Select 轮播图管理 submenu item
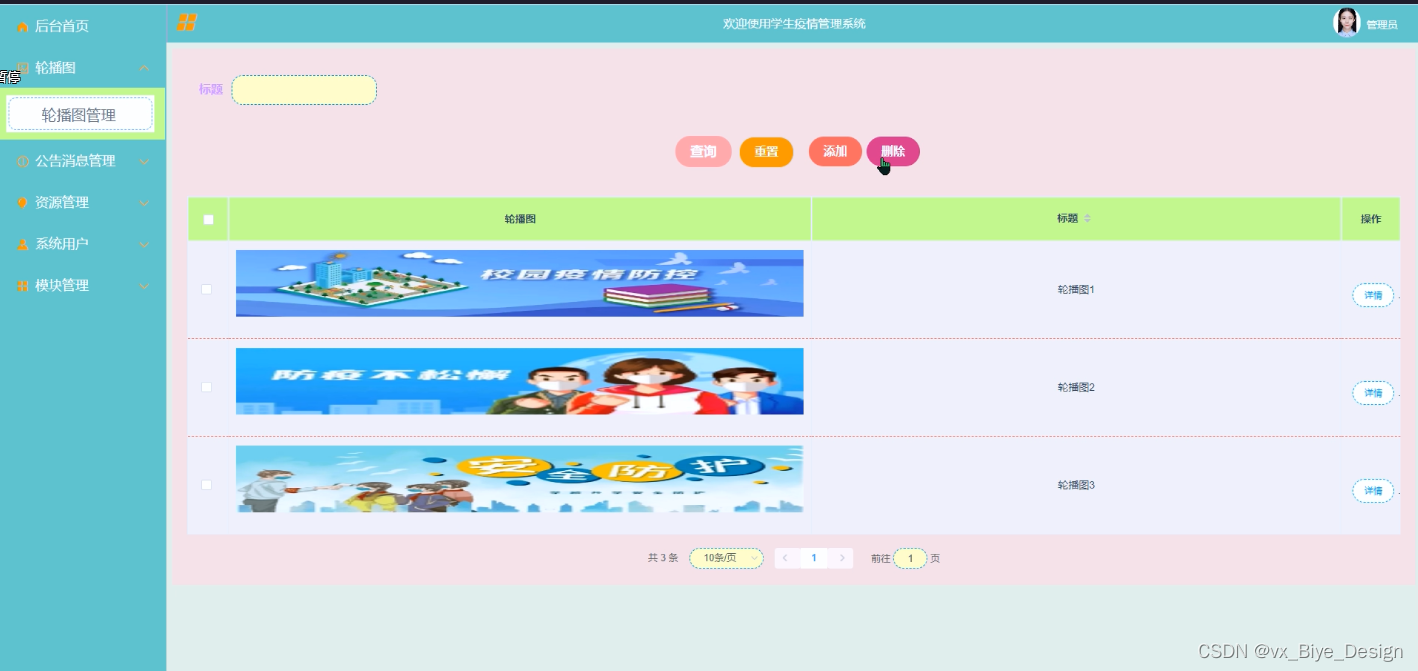 pos(80,115)
